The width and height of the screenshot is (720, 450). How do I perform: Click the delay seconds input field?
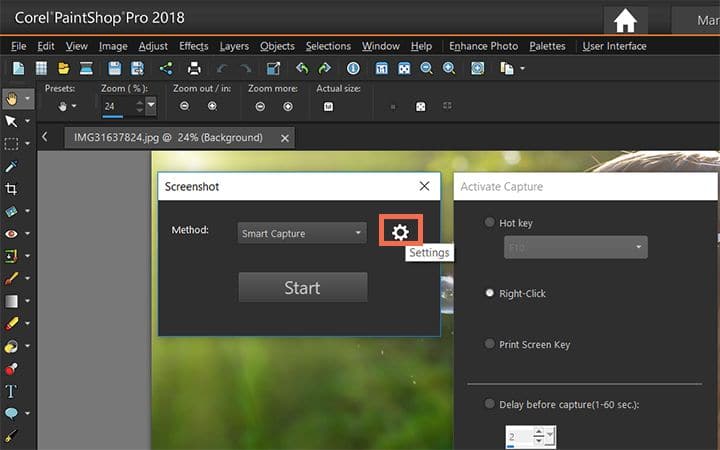(x=519, y=437)
